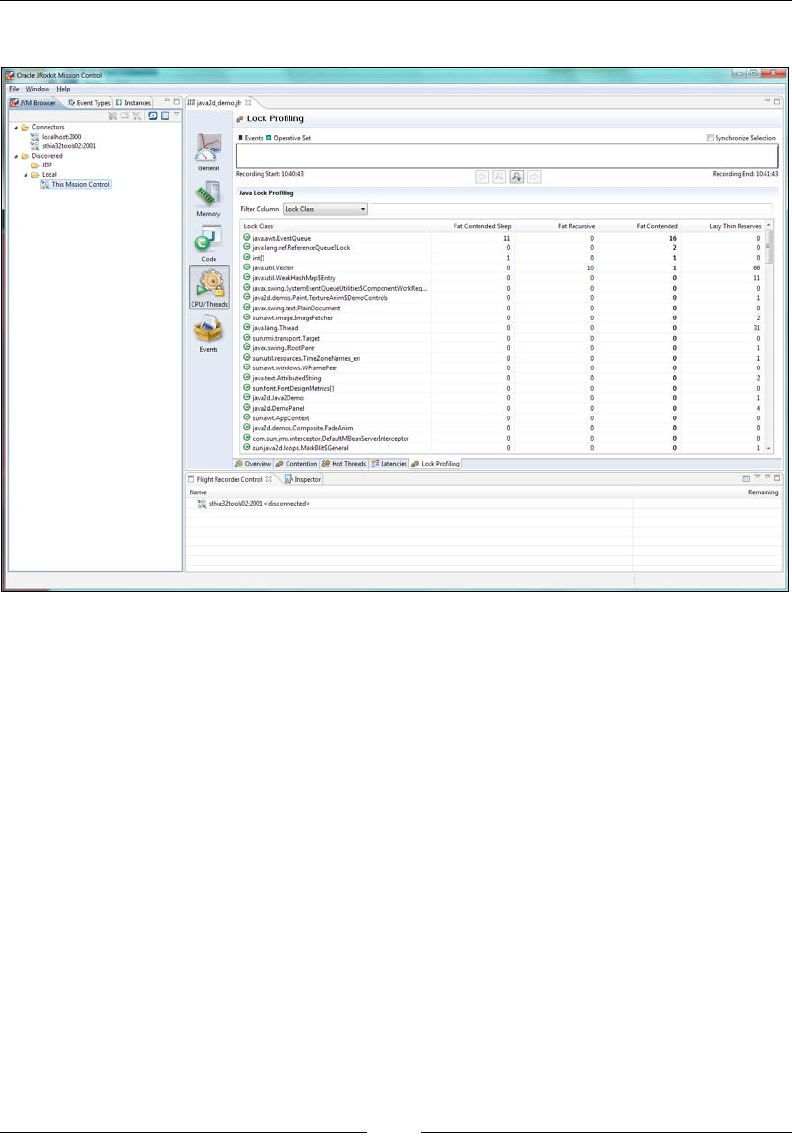This screenshot has height=1142, width=792.
Task: Click the events range selector timeline
Action: (506, 156)
